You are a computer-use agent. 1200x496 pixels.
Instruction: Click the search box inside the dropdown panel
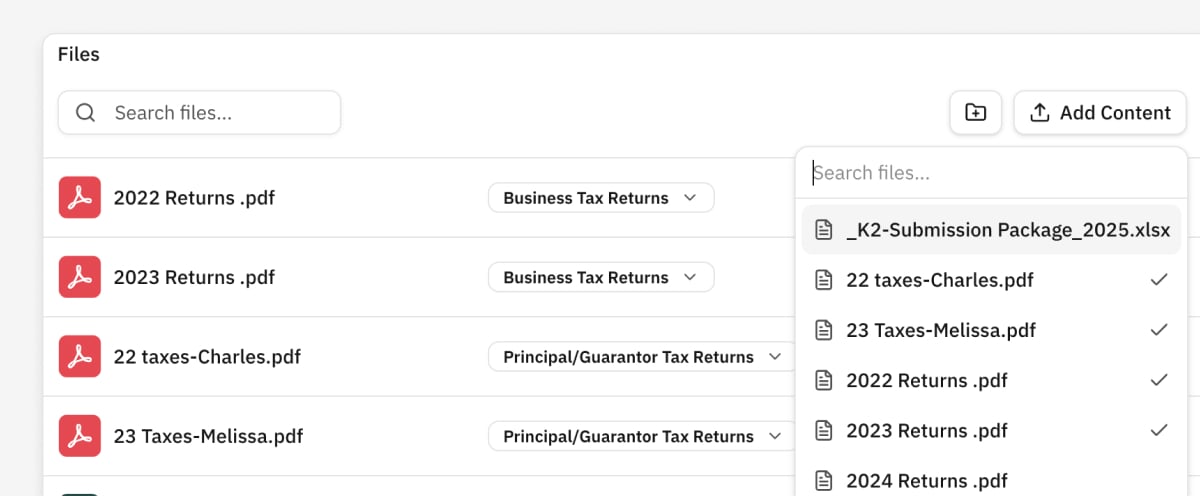coord(990,173)
